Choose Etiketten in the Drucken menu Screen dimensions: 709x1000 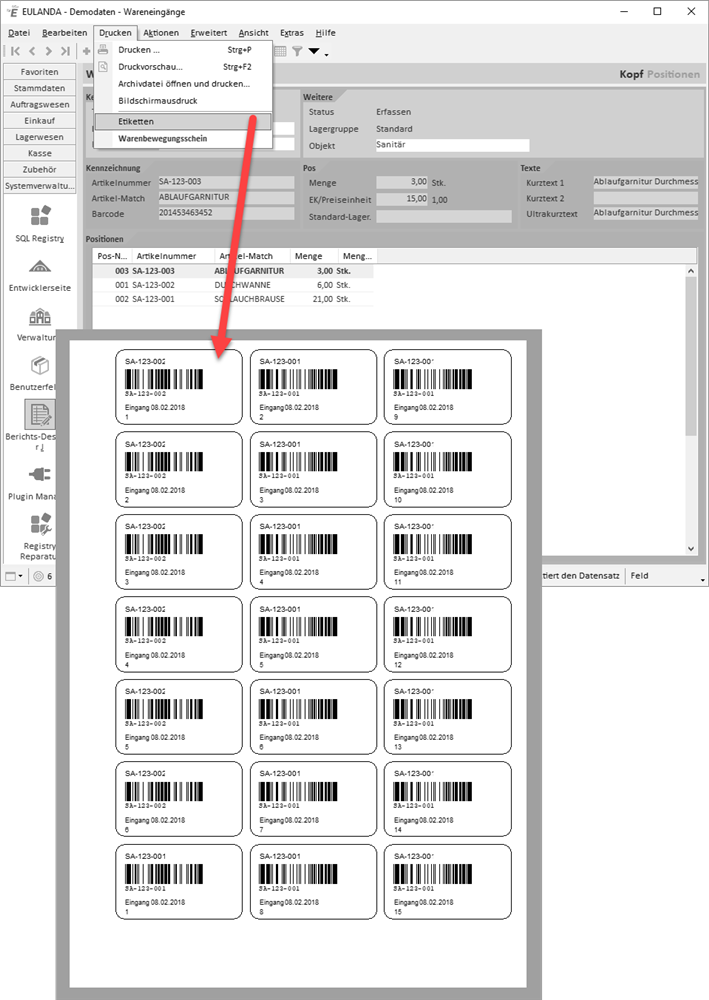[x=183, y=121]
